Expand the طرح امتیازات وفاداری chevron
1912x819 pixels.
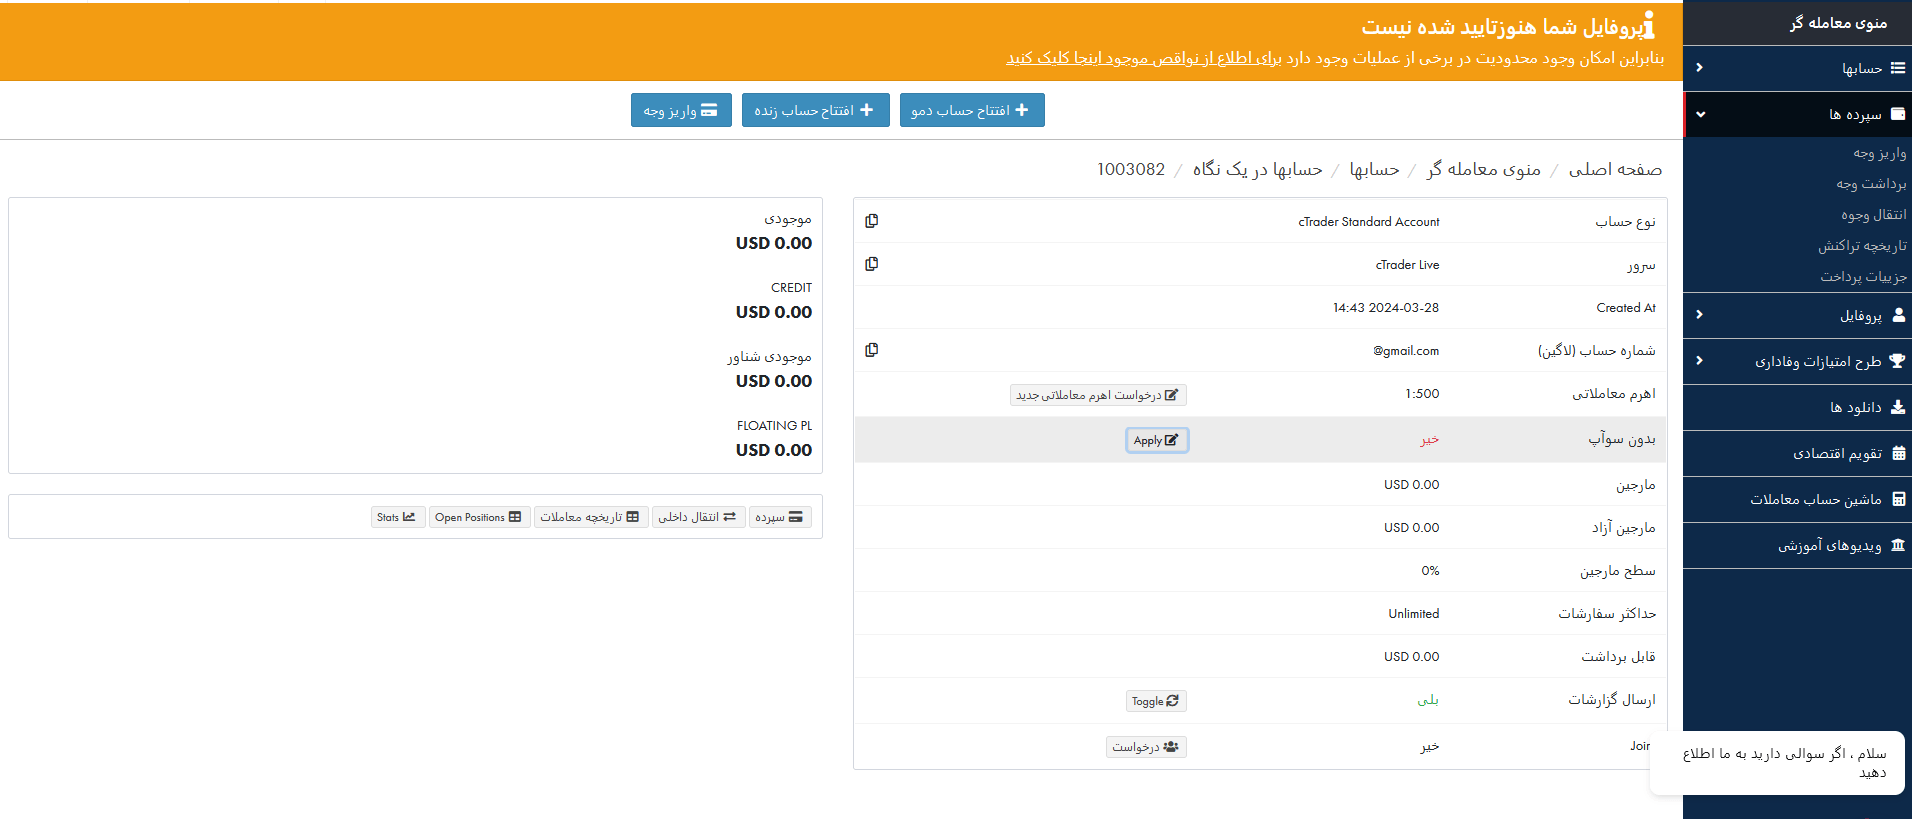(1699, 361)
